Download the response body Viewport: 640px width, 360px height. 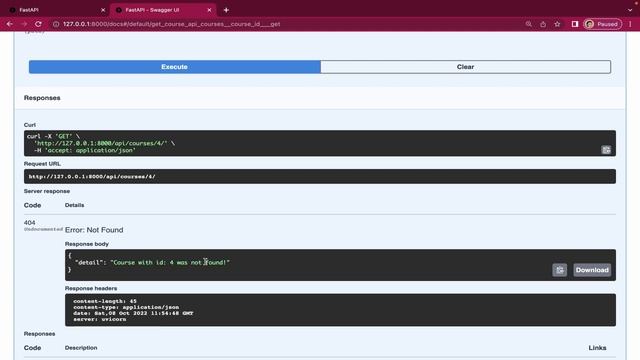click(592, 270)
